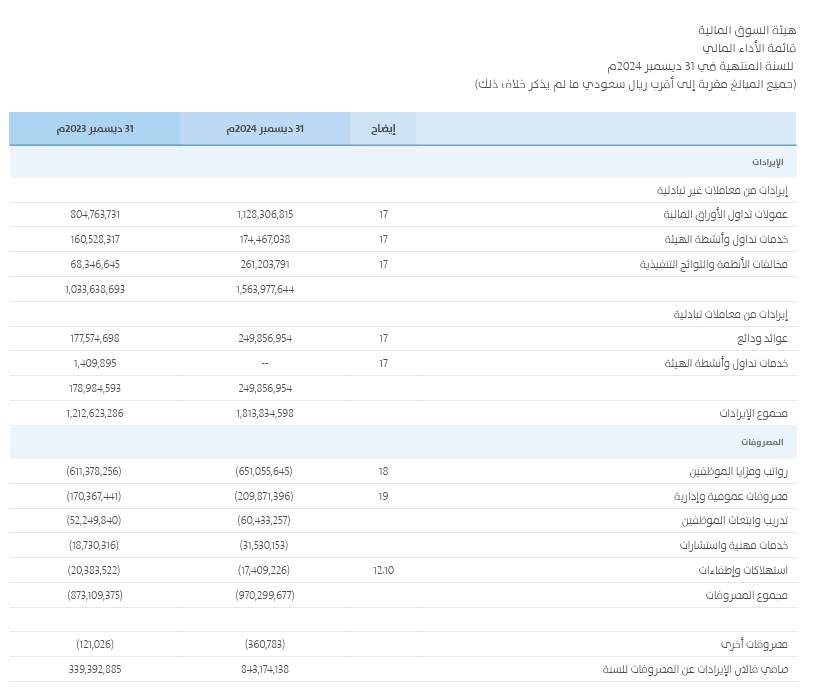Viewport: 831px width, 695px height.
Task: Click value (170,367,441)
Action: pyautogui.click(x=94, y=497)
